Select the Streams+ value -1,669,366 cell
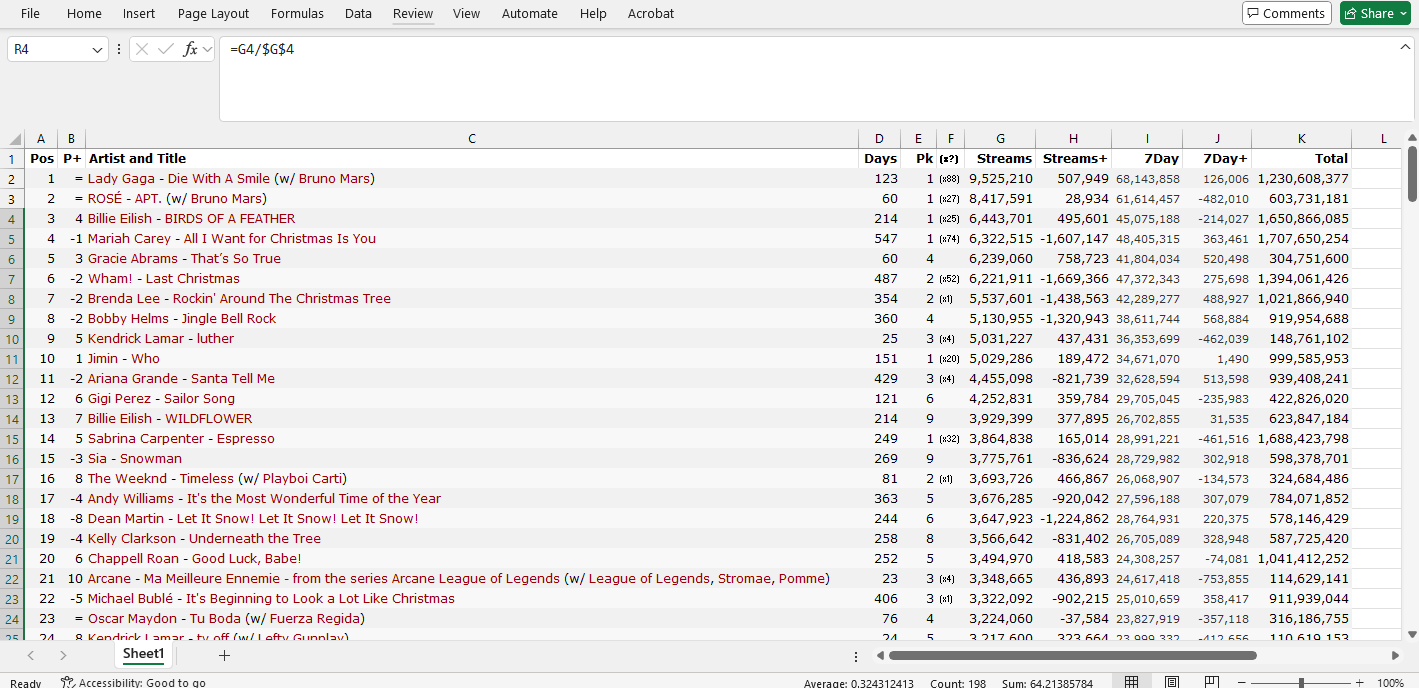Viewport: 1419px width, 688px height. coord(1073,279)
